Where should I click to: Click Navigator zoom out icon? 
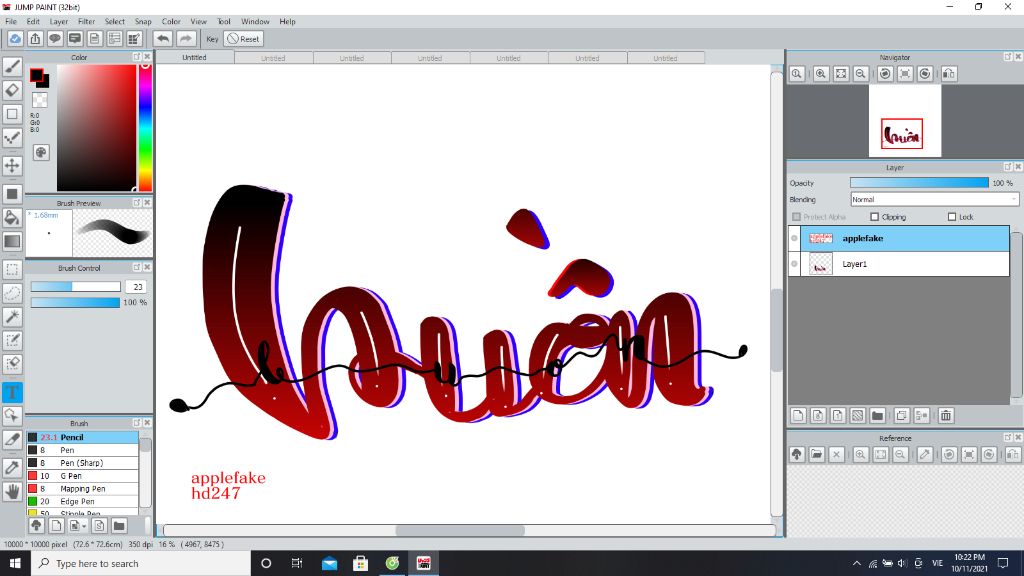pos(861,74)
